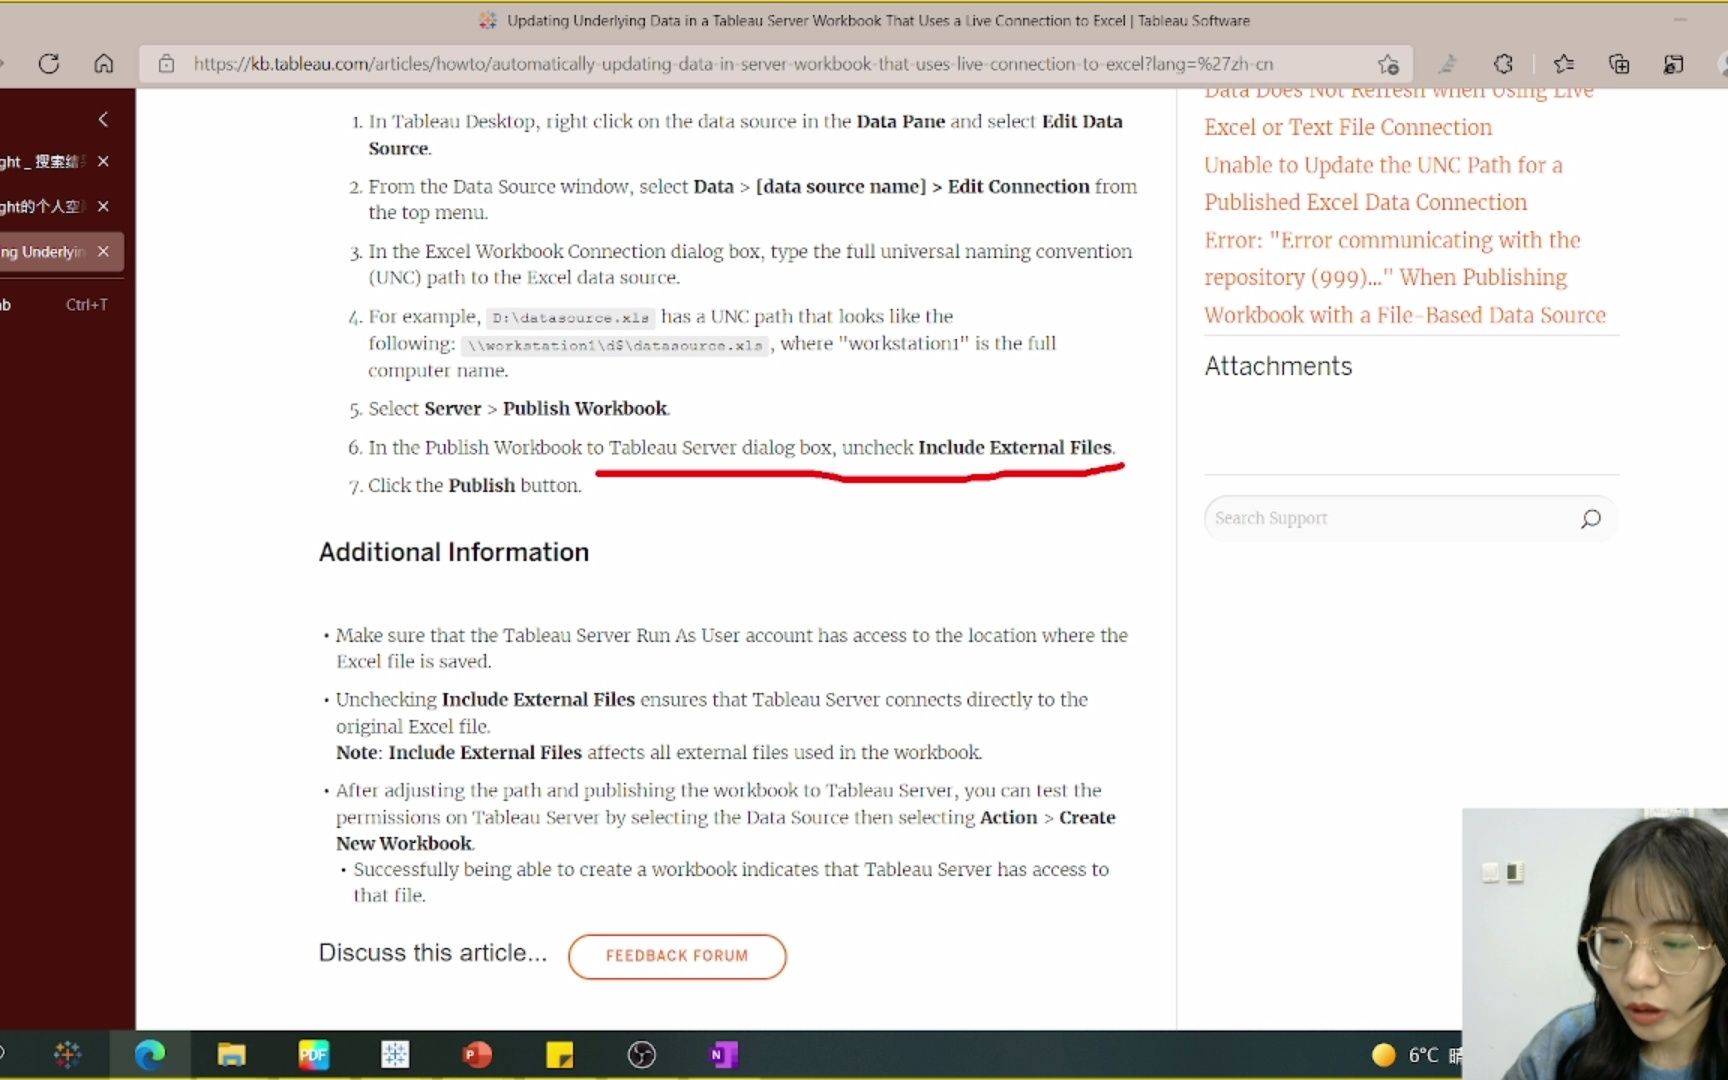The height and width of the screenshot is (1080, 1728).
Task: Close the second tab ending in 个人空
Action: (103, 206)
